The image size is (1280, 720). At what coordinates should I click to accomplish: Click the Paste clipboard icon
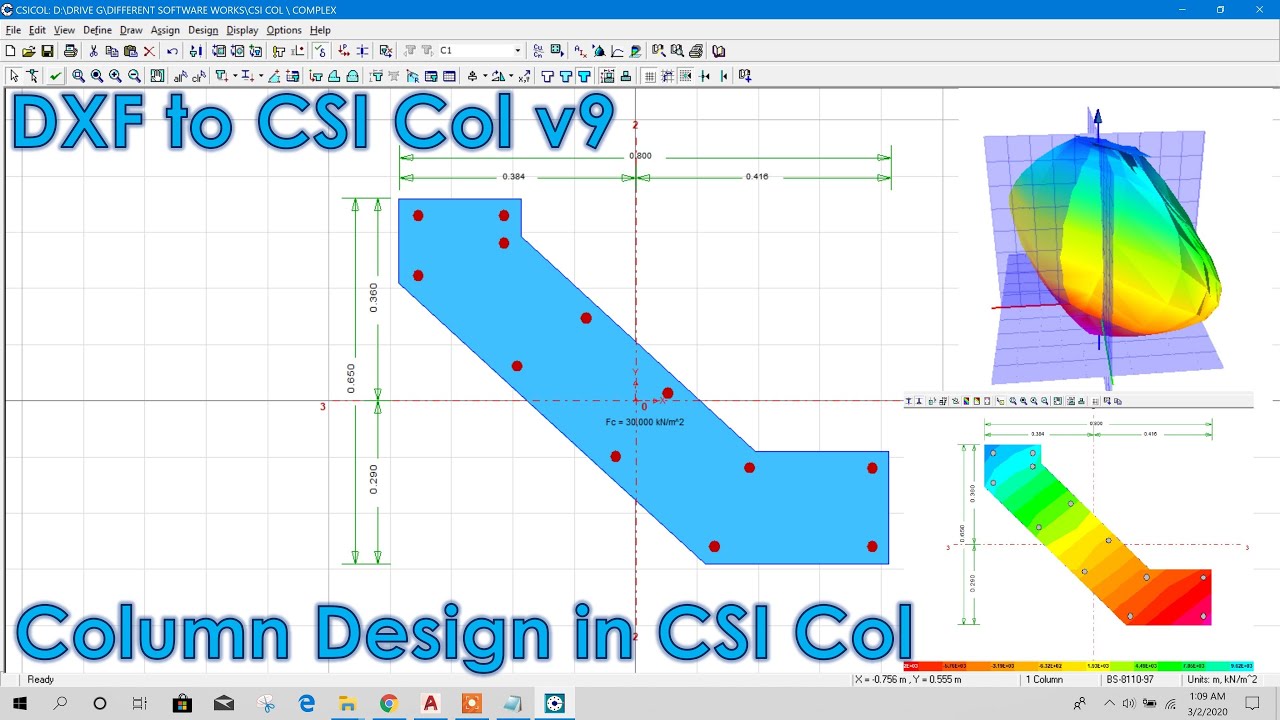click(130, 50)
